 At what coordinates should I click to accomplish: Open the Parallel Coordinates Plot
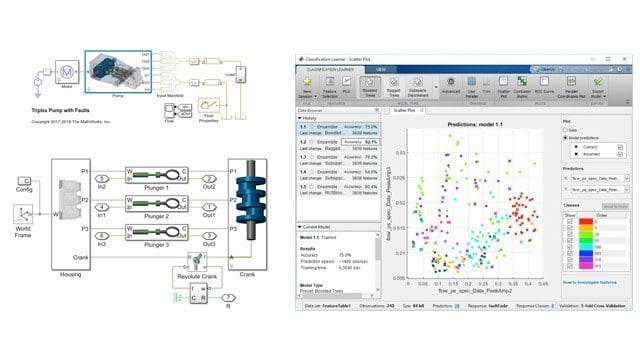(x=571, y=87)
